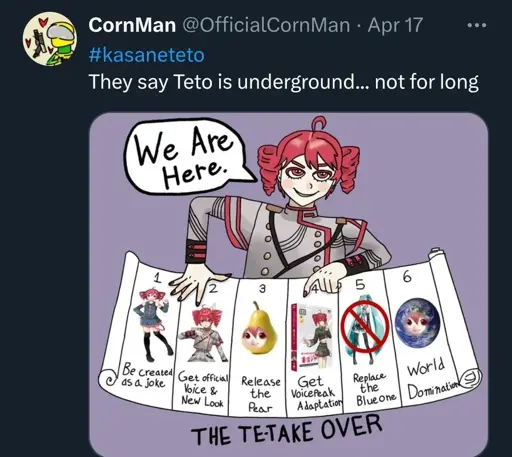Click the tweet text about Teto underground
The width and height of the screenshot is (512, 457).
pos(284,82)
